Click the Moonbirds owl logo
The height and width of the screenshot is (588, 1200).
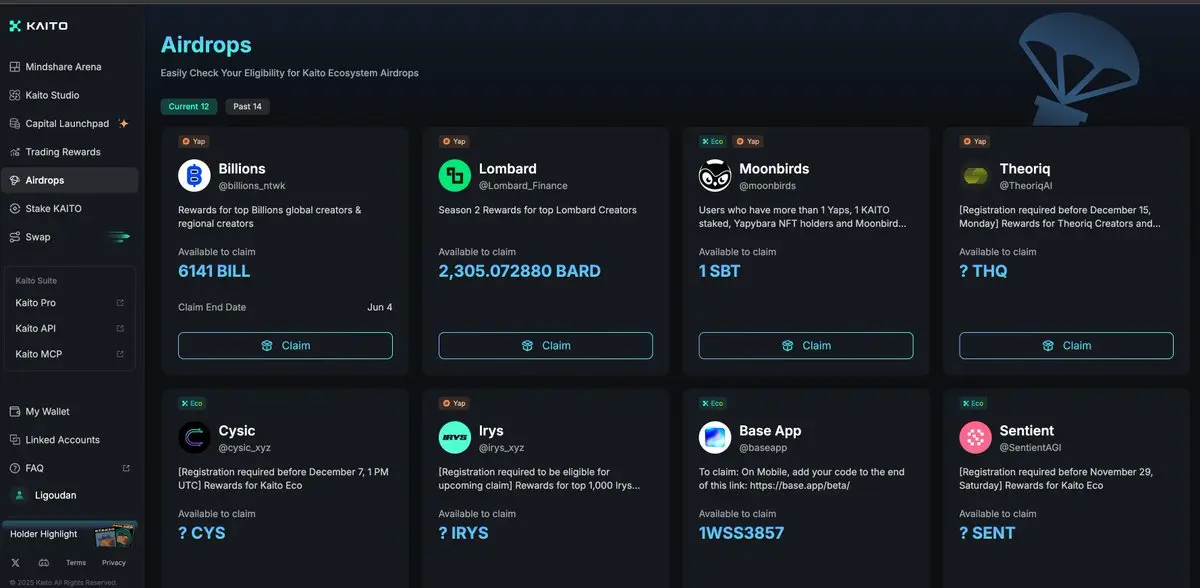[715, 176]
